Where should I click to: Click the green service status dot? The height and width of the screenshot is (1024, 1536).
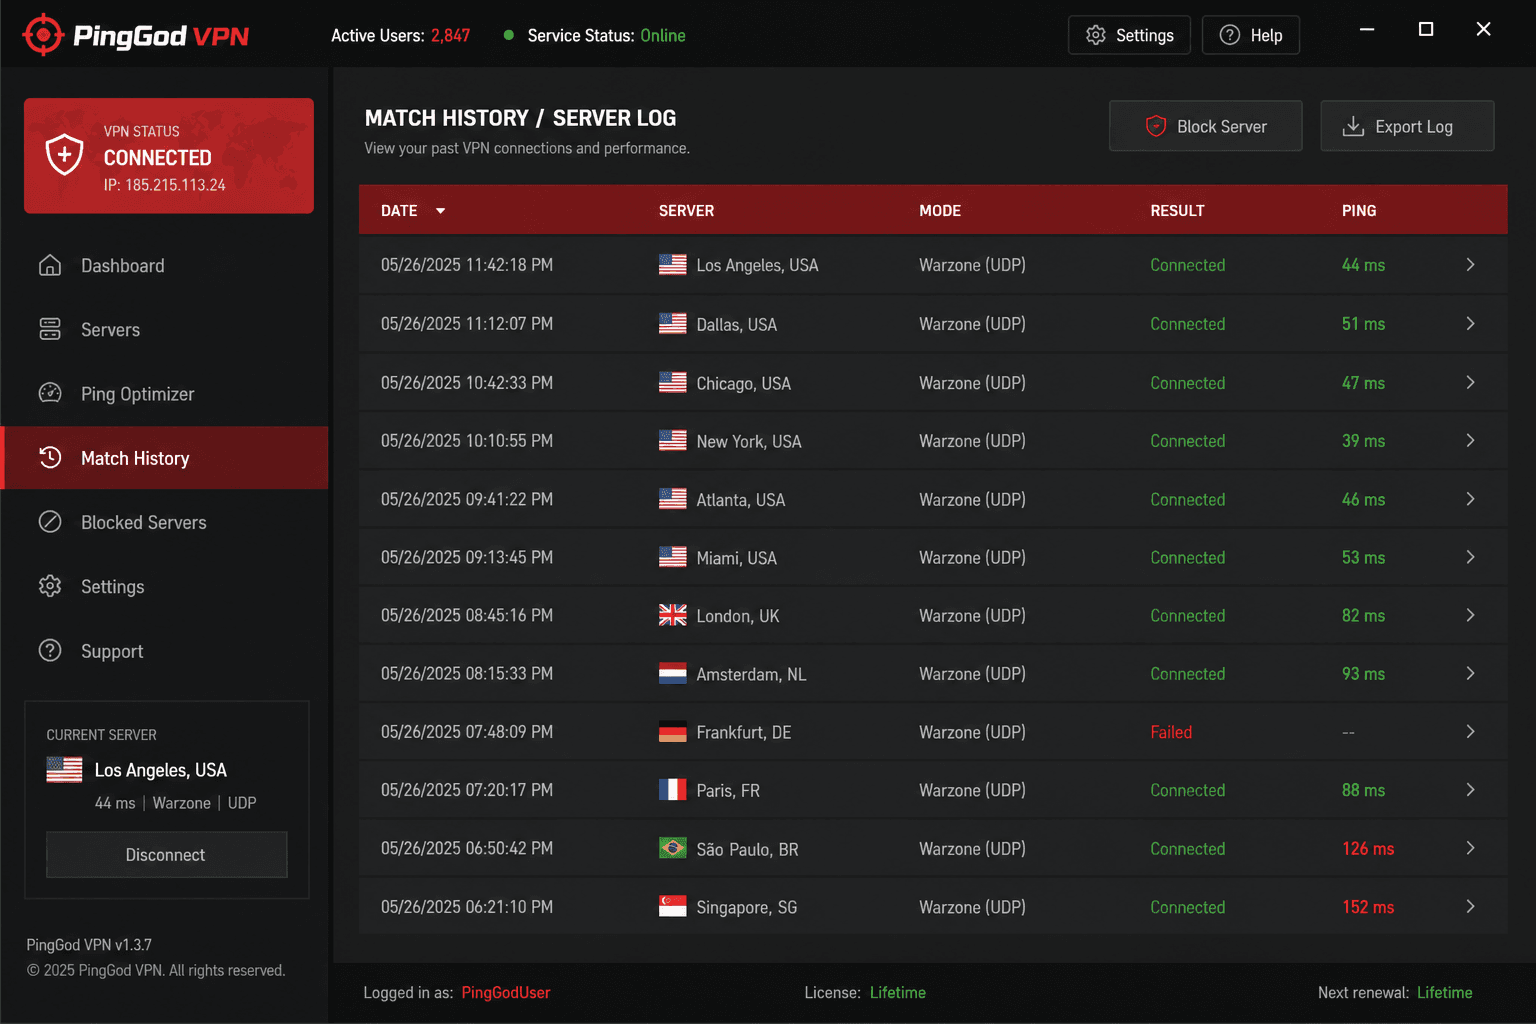pos(509,35)
